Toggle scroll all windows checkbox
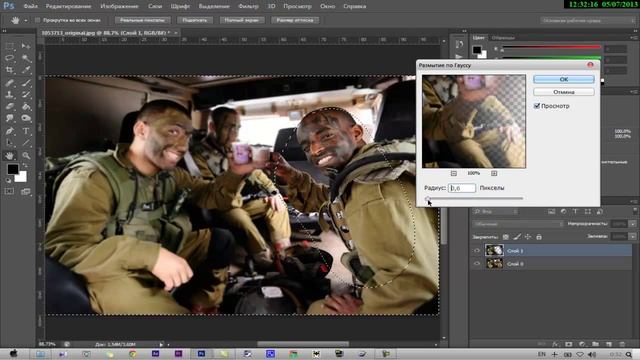 click(38, 20)
